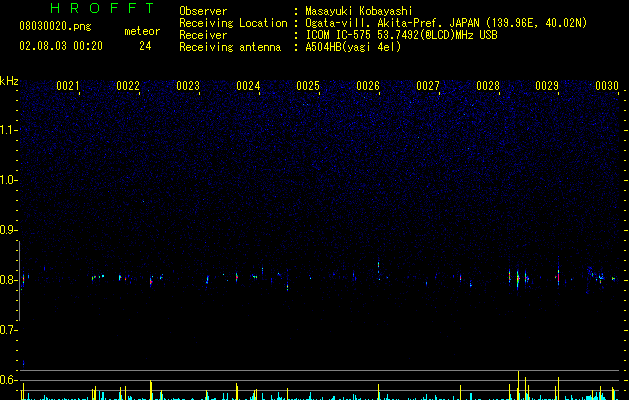This screenshot has height=400, width=629.
Task: Click the 0.8 frequency axis label
Action: 8,280
